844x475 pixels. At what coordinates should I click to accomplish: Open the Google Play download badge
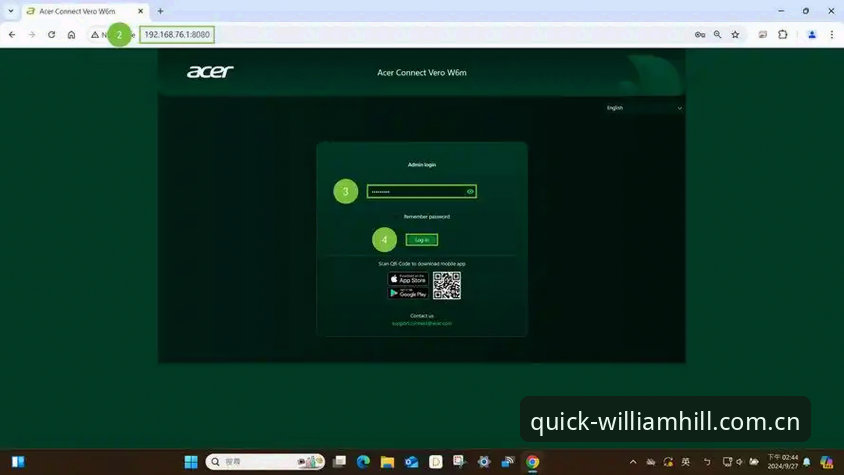408,293
